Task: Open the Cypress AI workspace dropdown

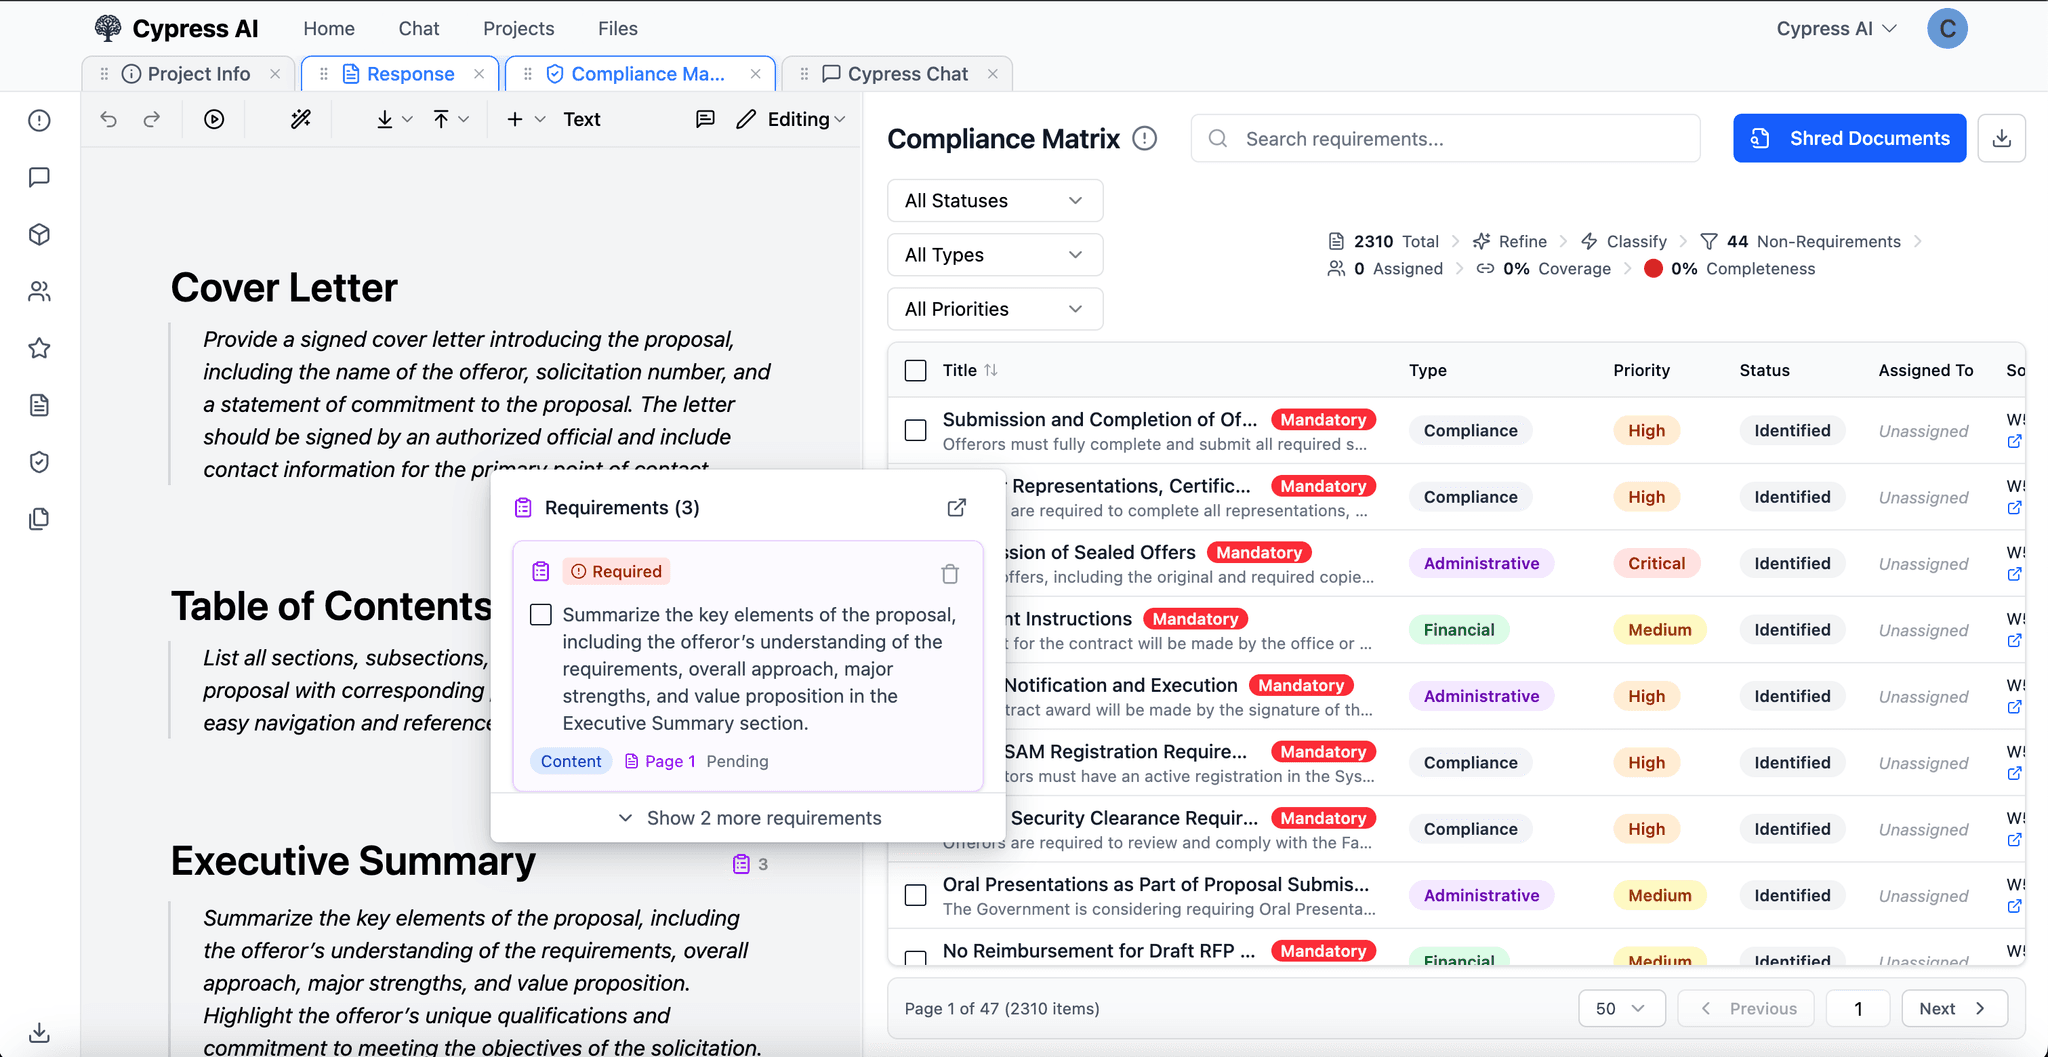Action: 1836,29
